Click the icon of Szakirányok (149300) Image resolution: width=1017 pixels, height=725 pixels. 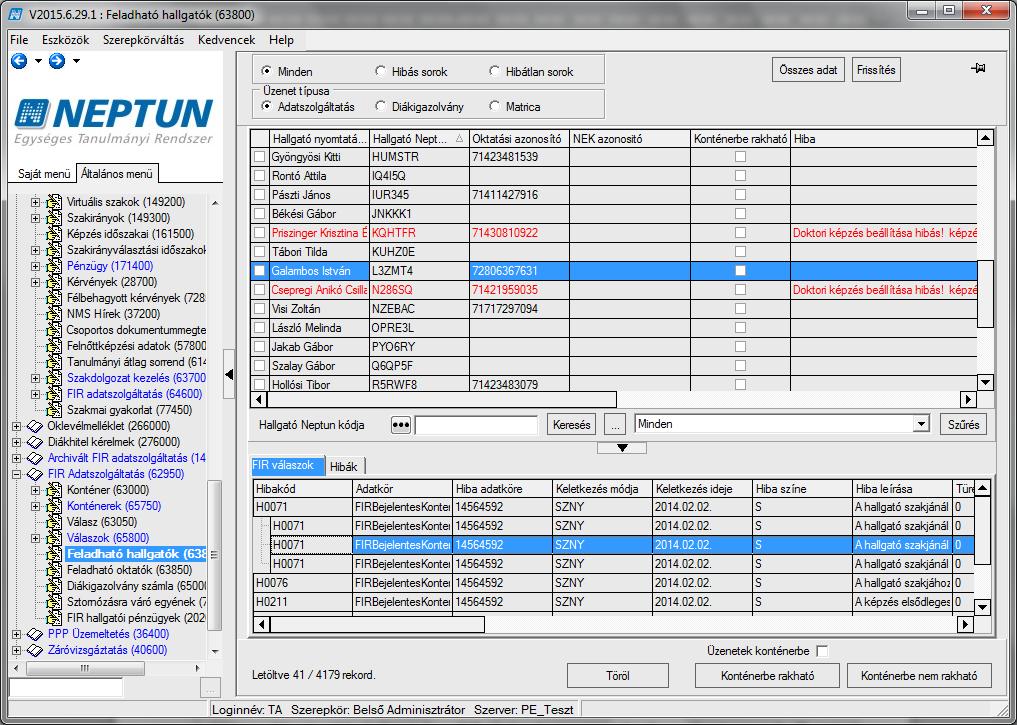click(54, 218)
